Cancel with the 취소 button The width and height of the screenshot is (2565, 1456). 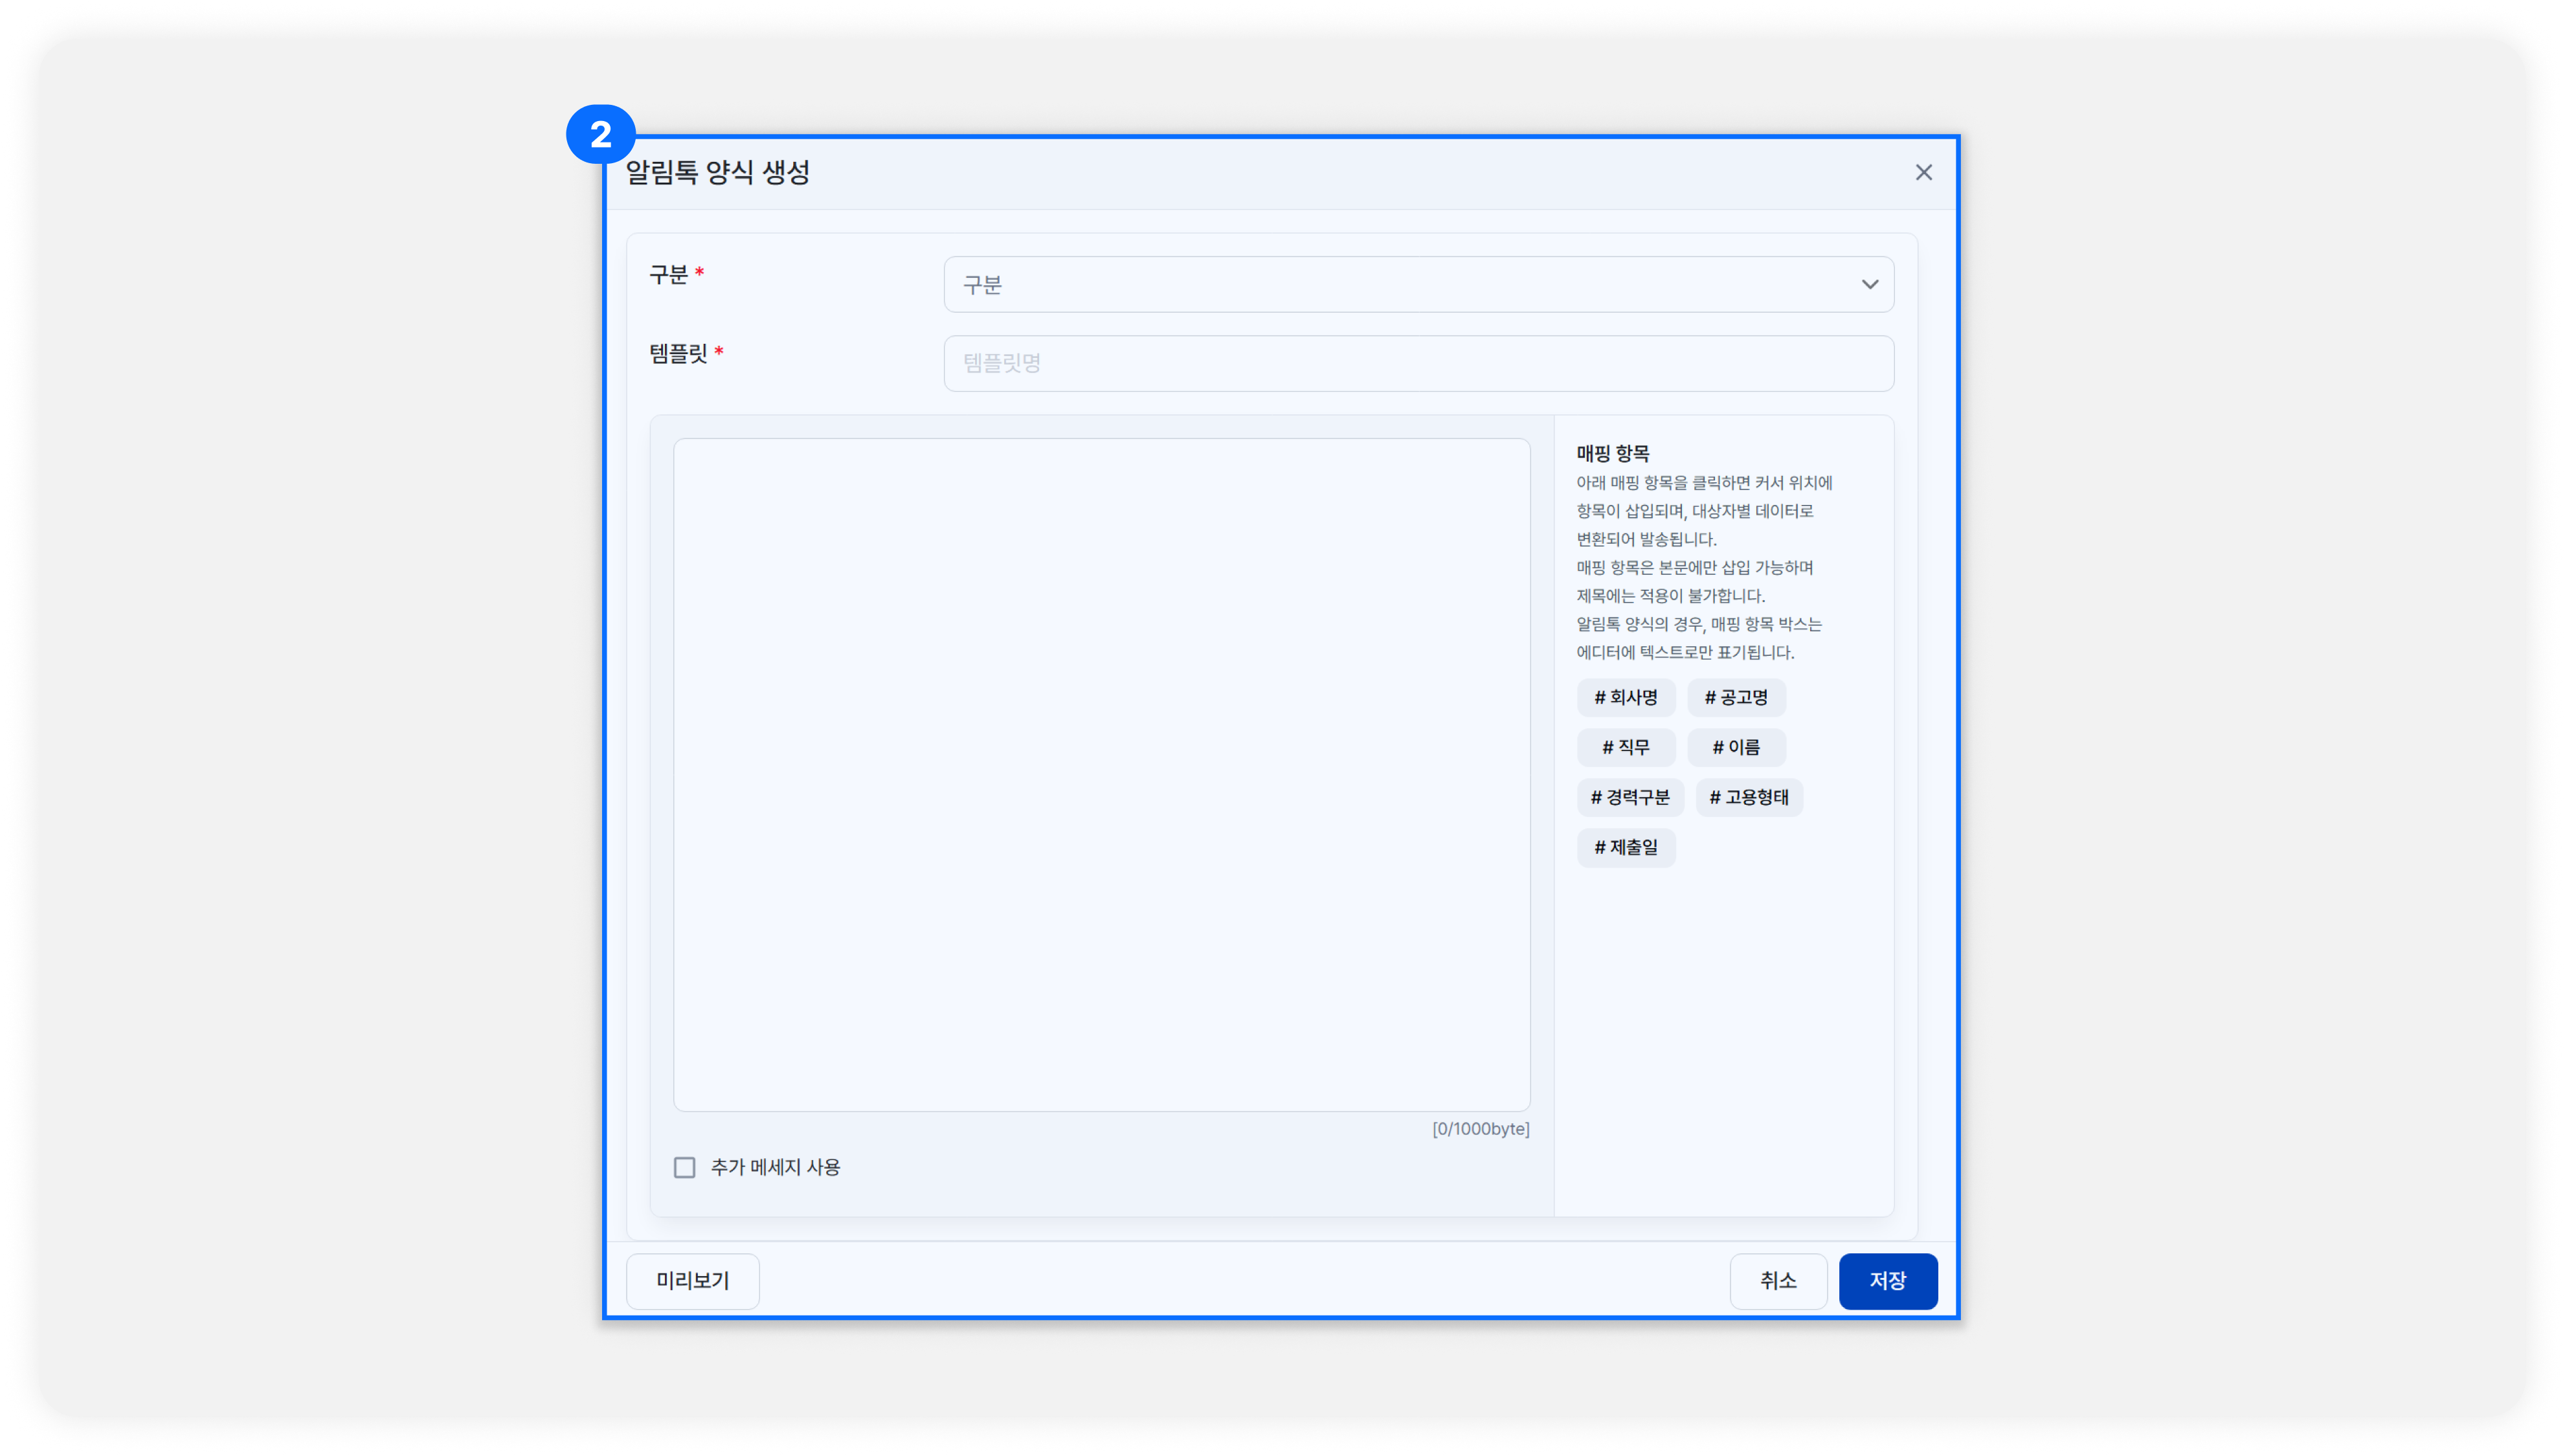(x=1778, y=1280)
